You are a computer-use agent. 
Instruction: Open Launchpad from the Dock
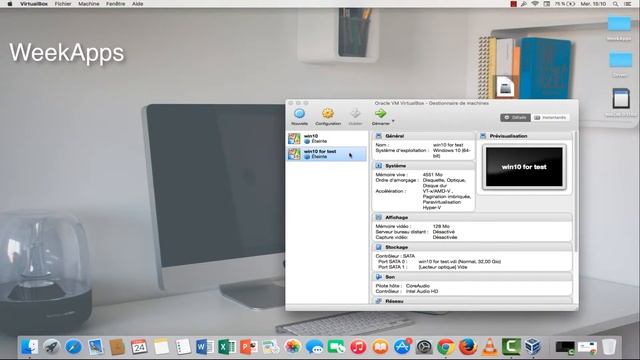click(52, 347)
